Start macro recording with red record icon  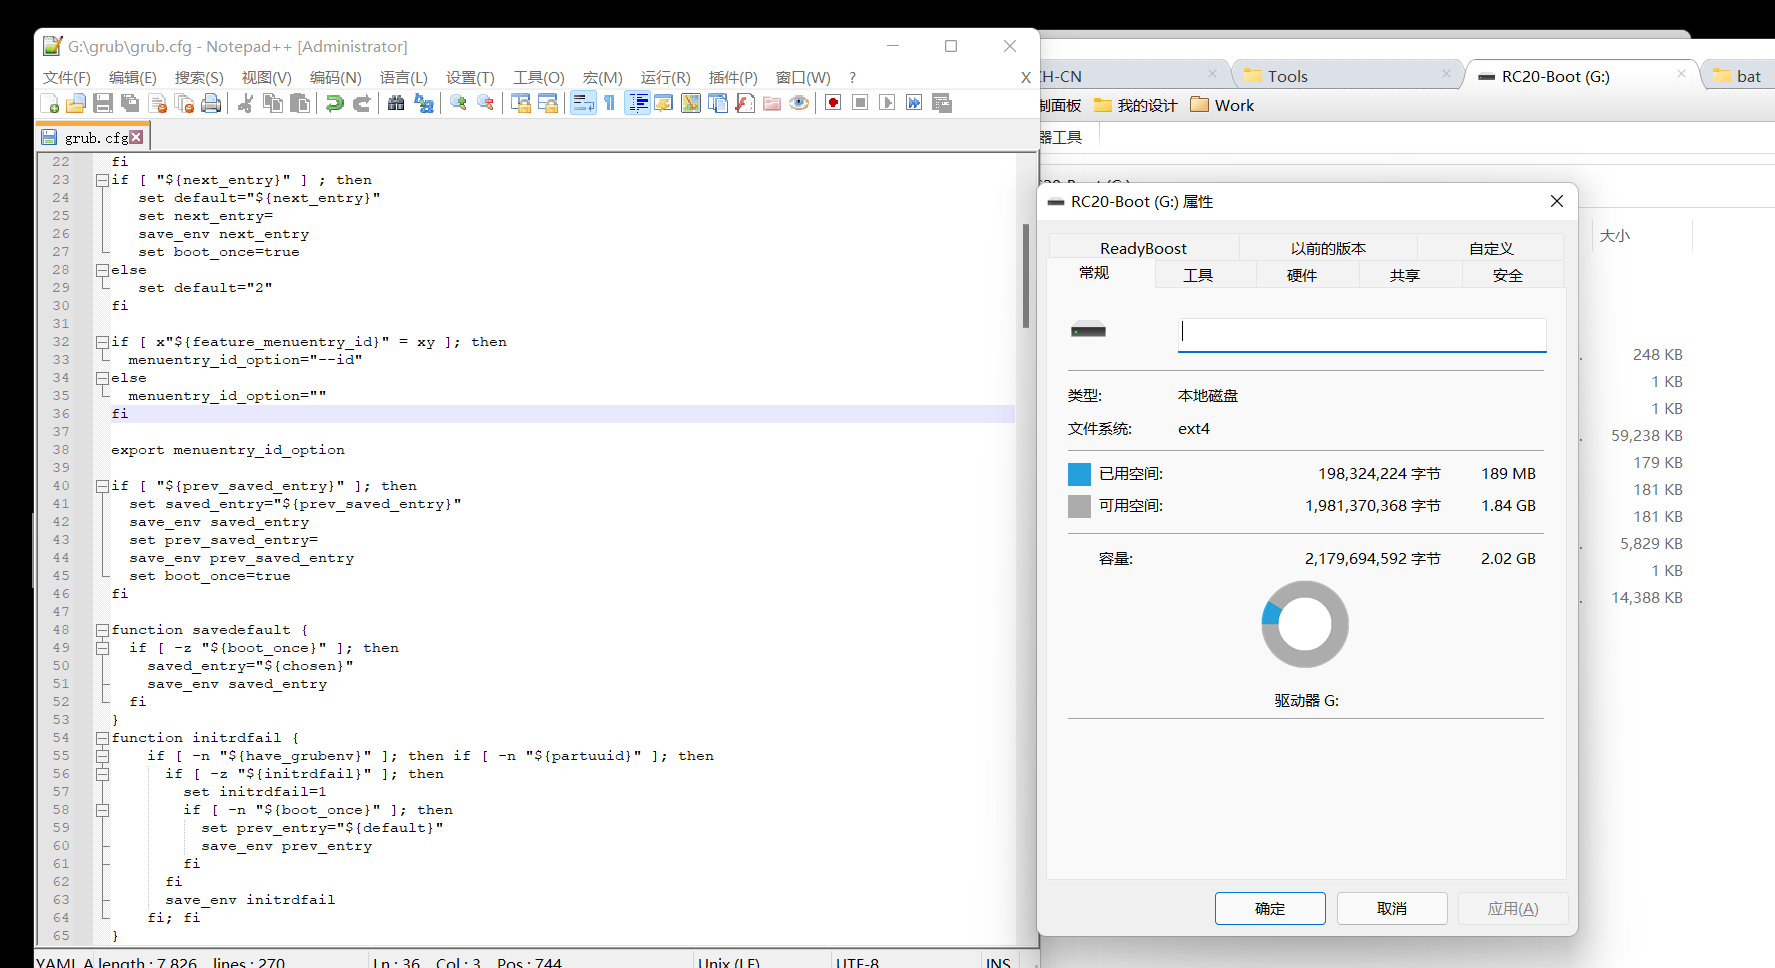pyautogui.click(x=833, y=103)
